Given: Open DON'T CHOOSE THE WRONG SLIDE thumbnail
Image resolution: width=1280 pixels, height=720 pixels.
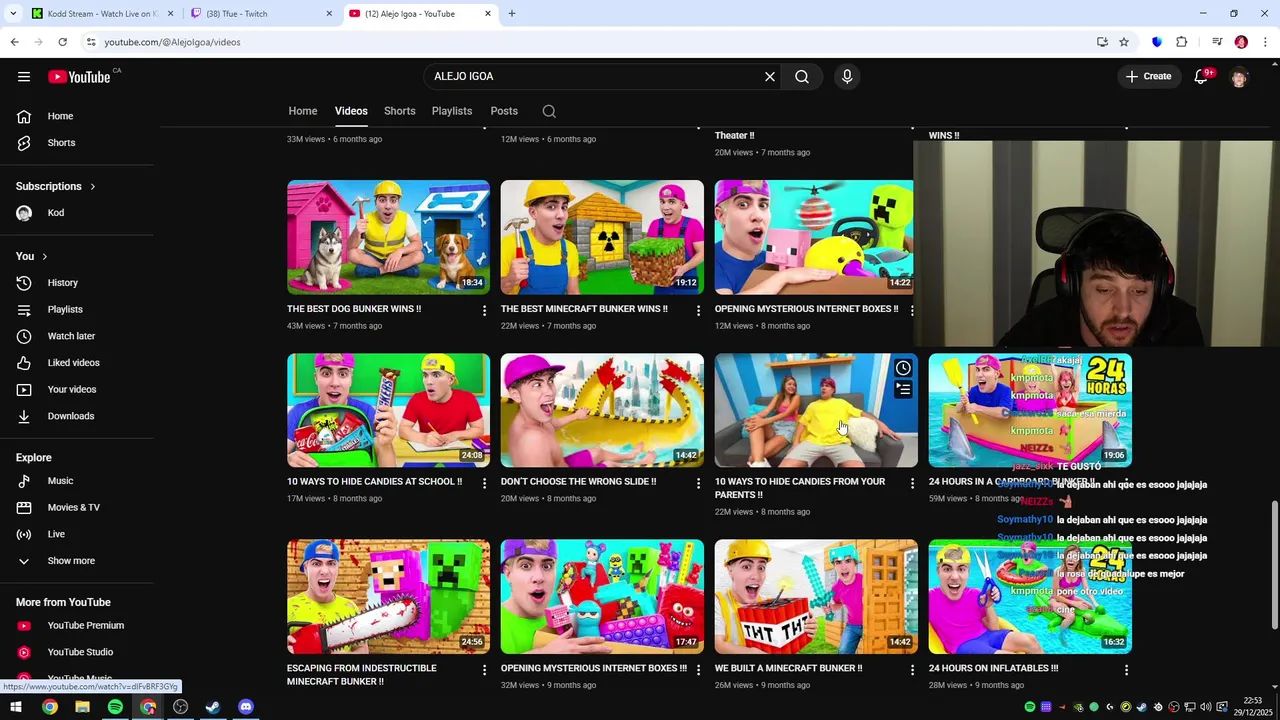Looking at the screenshot, I should click(x=602, y=410).
